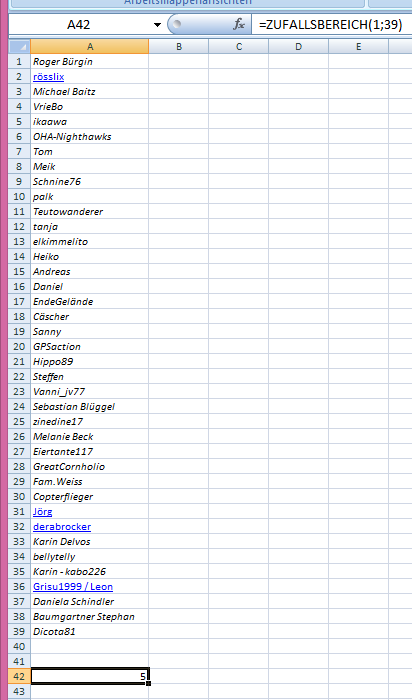Select column D header
Viewport: 412px width, 700px height.
298,46
